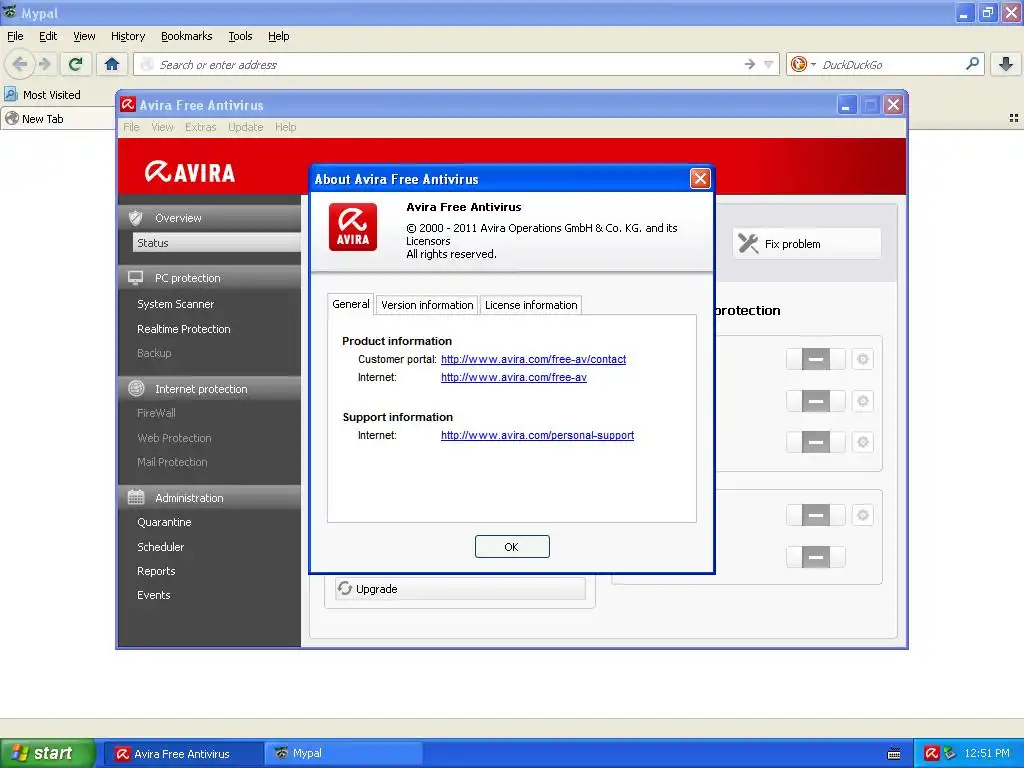This screenshot has width=1024, height=768.
Task: Click the tray icon left of the clock
Action: pyautogui.click(x=950, y=753)
